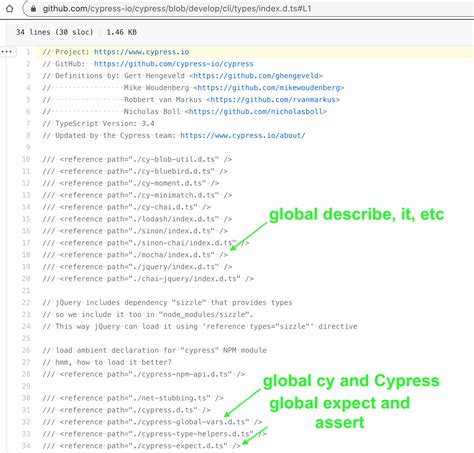Open the github.com/cypress-io/cypress link
The width and height of the screenshot is (474, 453).
[173, 64]
